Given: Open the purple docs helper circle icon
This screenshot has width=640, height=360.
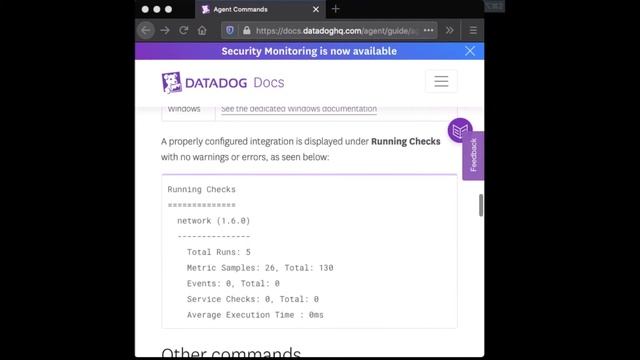Looking at the screenshot, I should 460,130.
